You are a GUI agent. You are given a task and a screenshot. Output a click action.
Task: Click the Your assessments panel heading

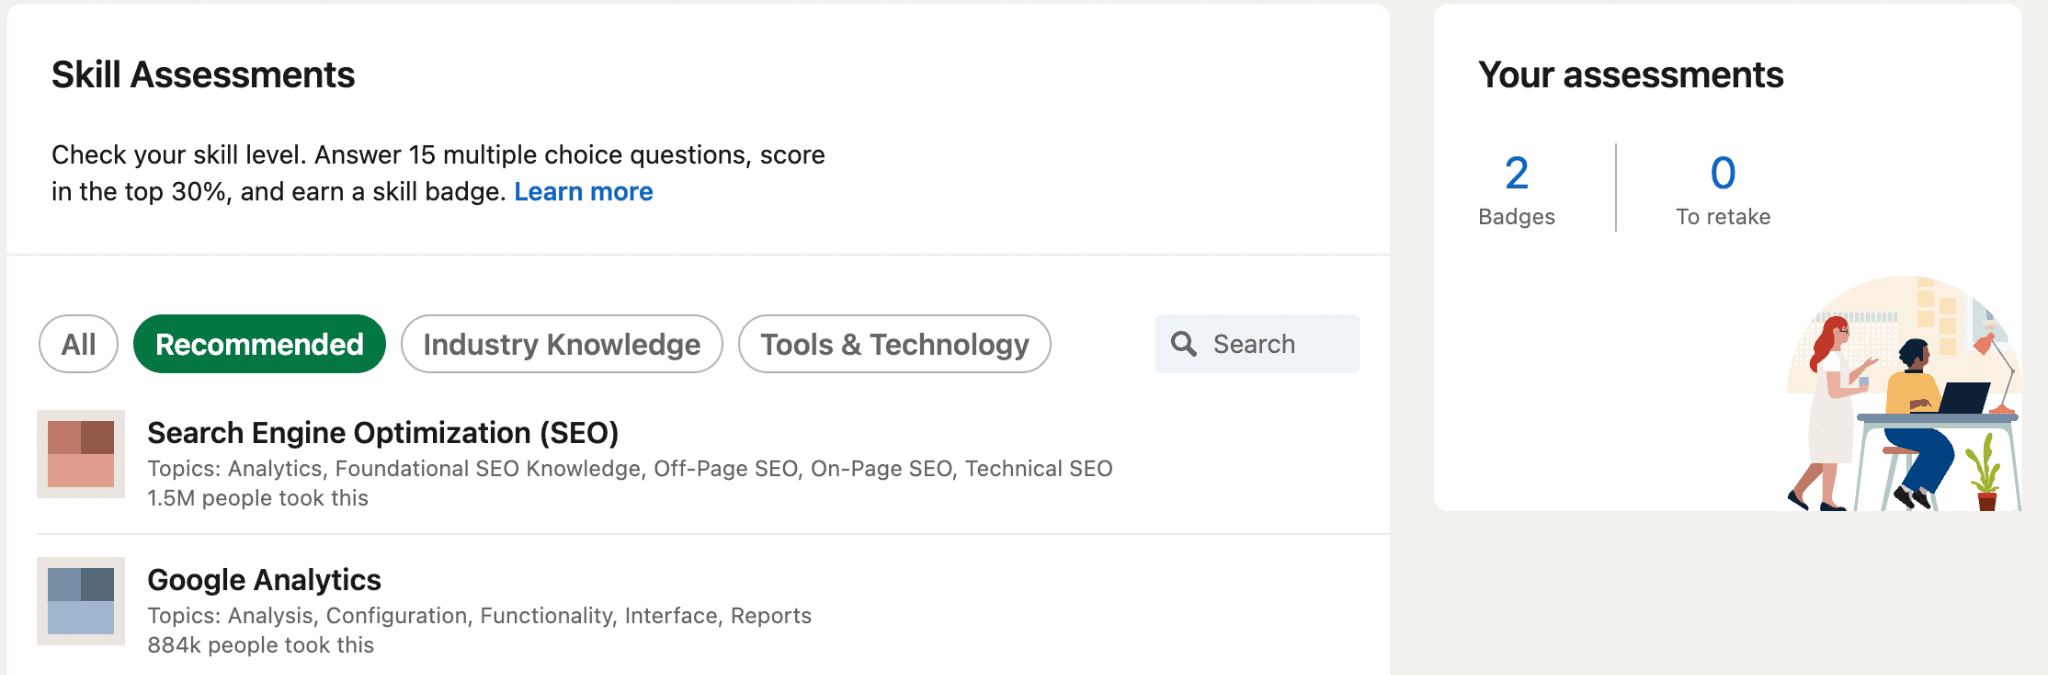tap(1630, 75)
